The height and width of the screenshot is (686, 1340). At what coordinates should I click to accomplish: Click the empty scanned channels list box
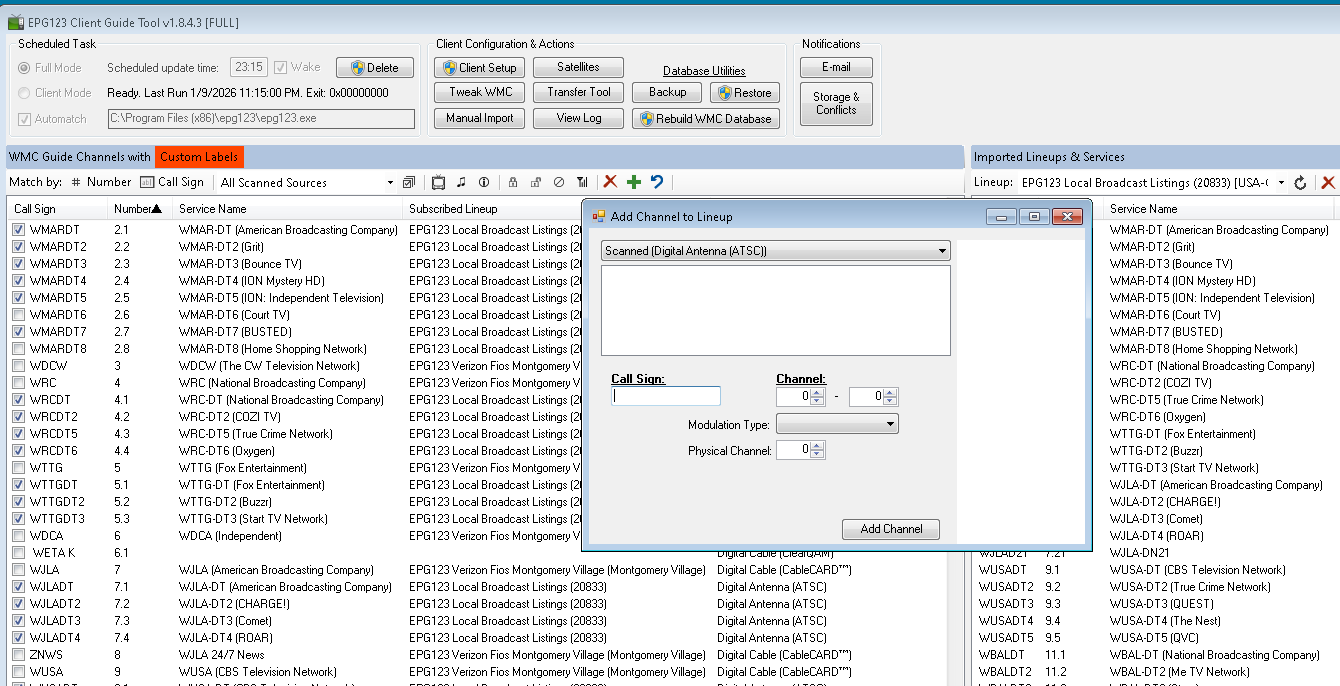point(775,310)
